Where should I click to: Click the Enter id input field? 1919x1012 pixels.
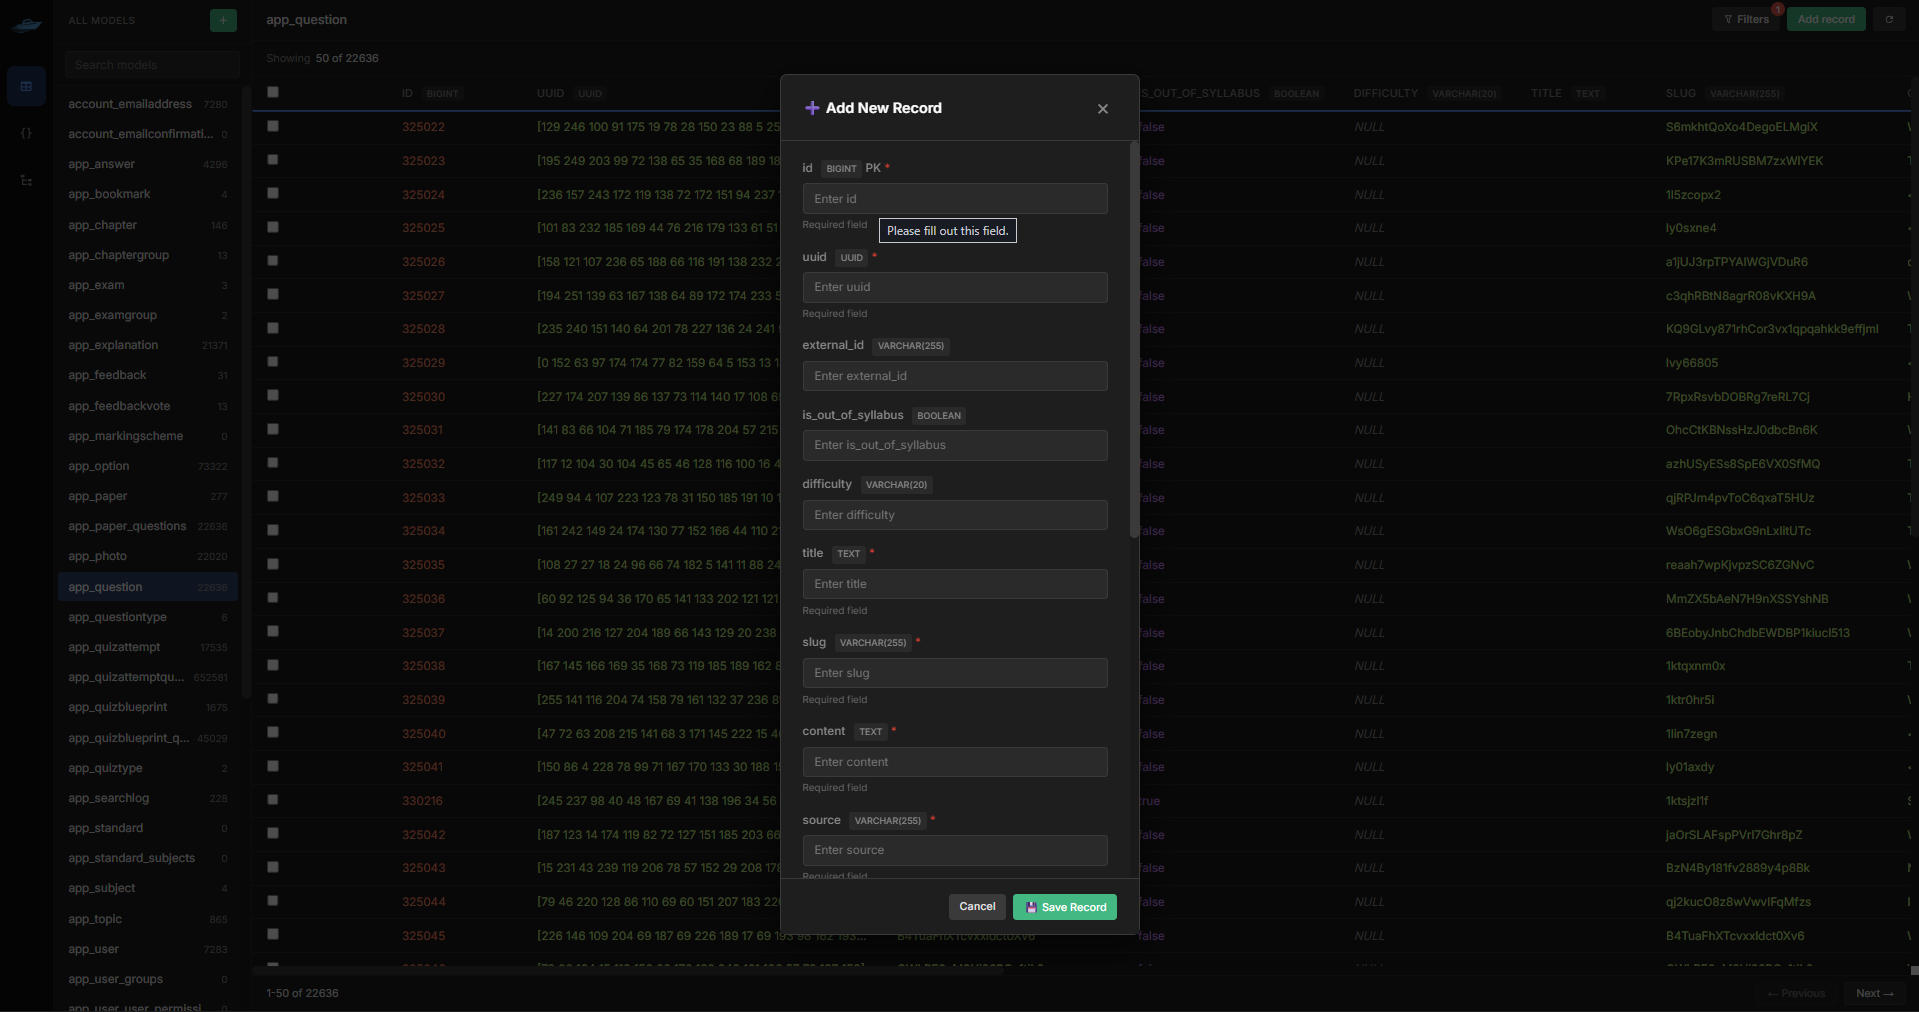pyautogui.click(x=954, y=199)
